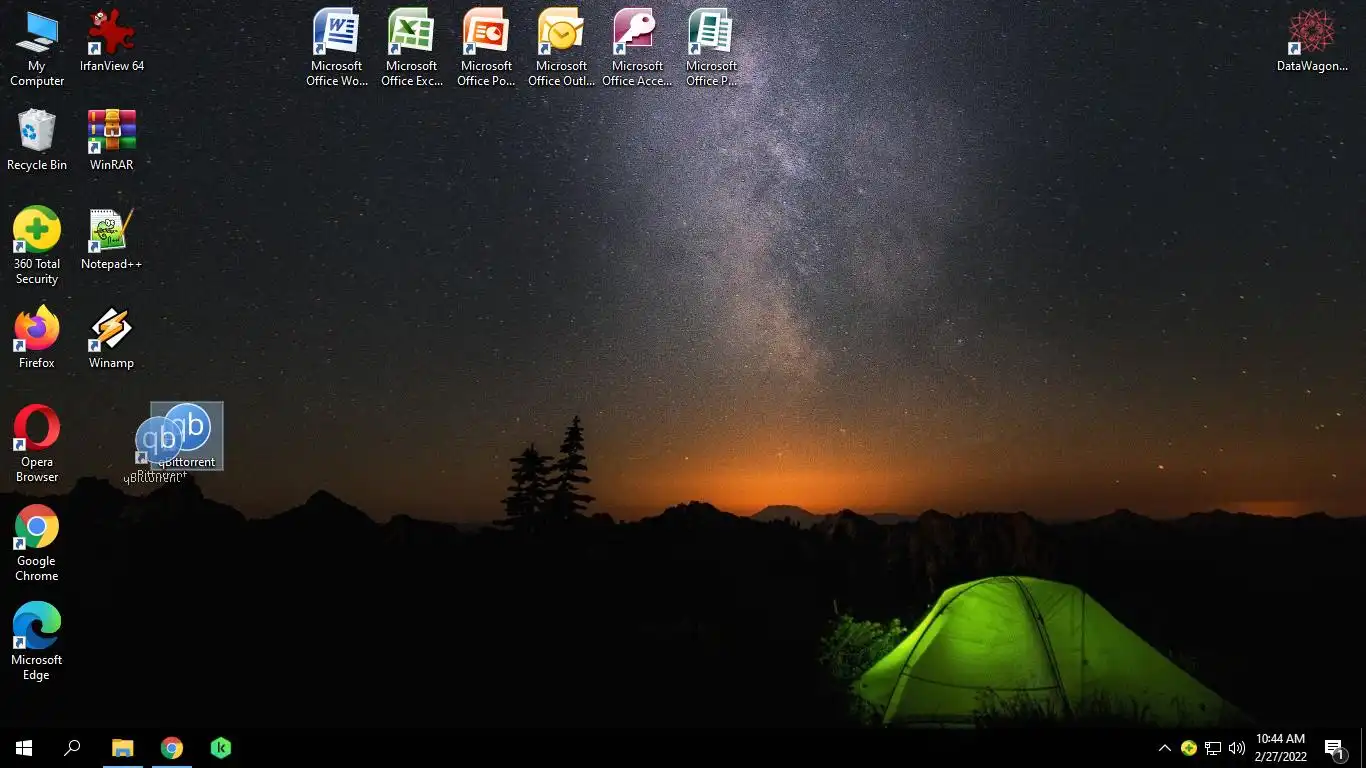Select the Opera Browser shortcut
Screen dimensions: 1366x768
pyautogui.click(x=37, y=443)
